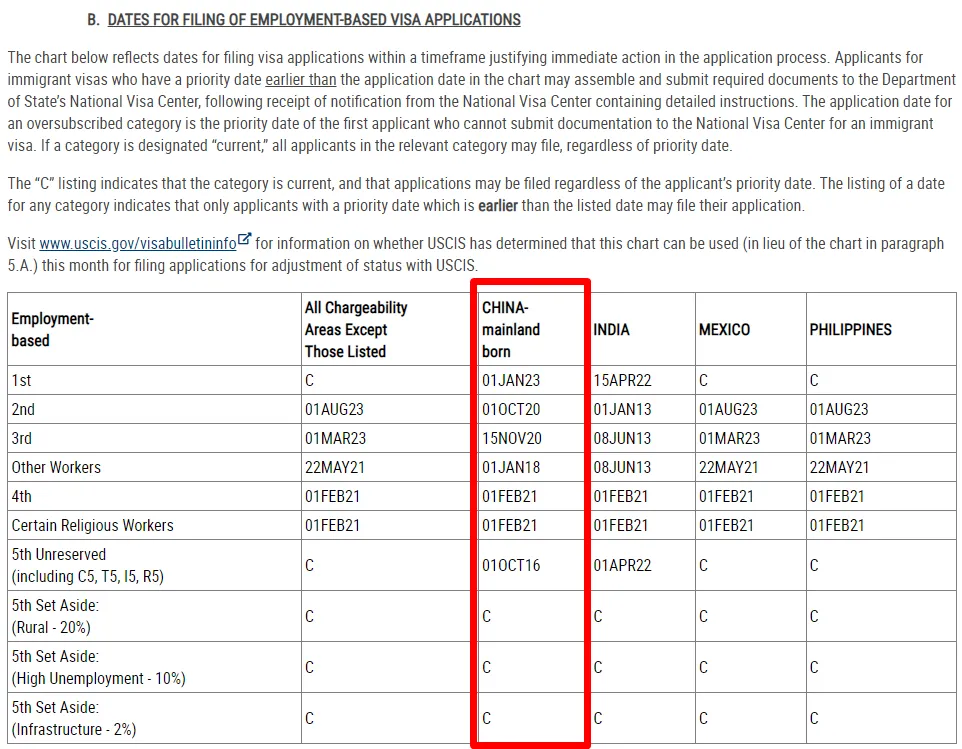Click the Certain Religious Workers row label
The image size is (962, 749).
(92, 526)
